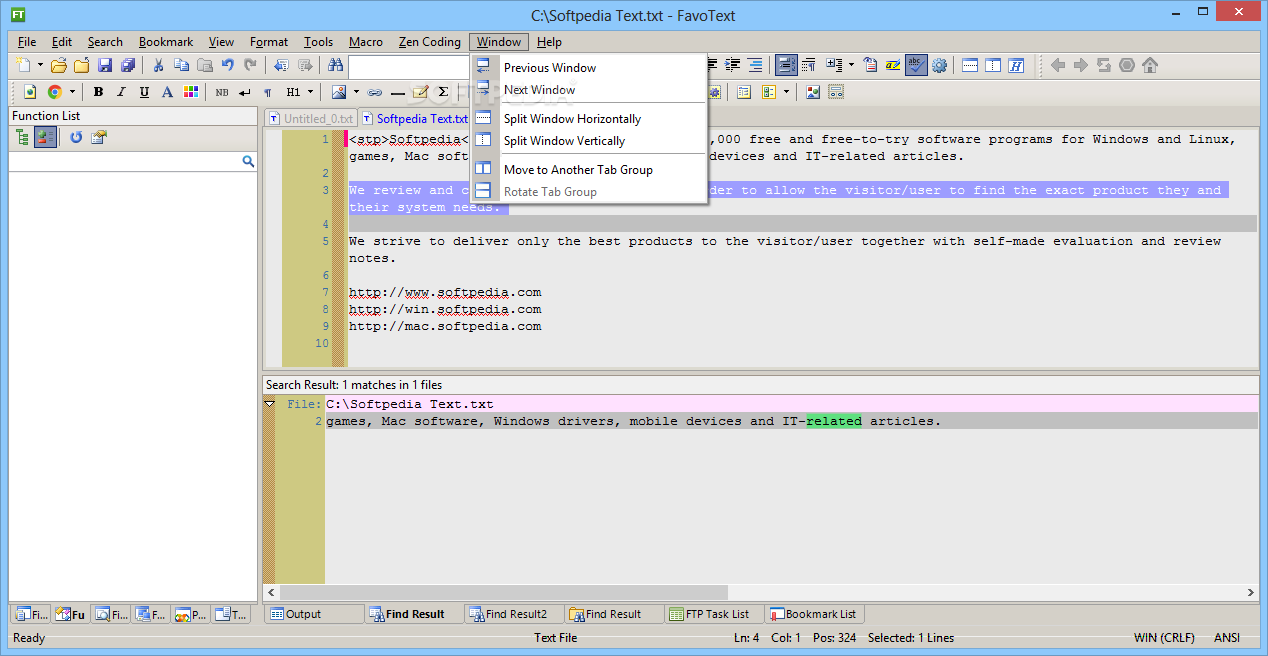Toggle the Bold formatting button
This screenshot has width=1268, height=656.
tap(98, 92)
